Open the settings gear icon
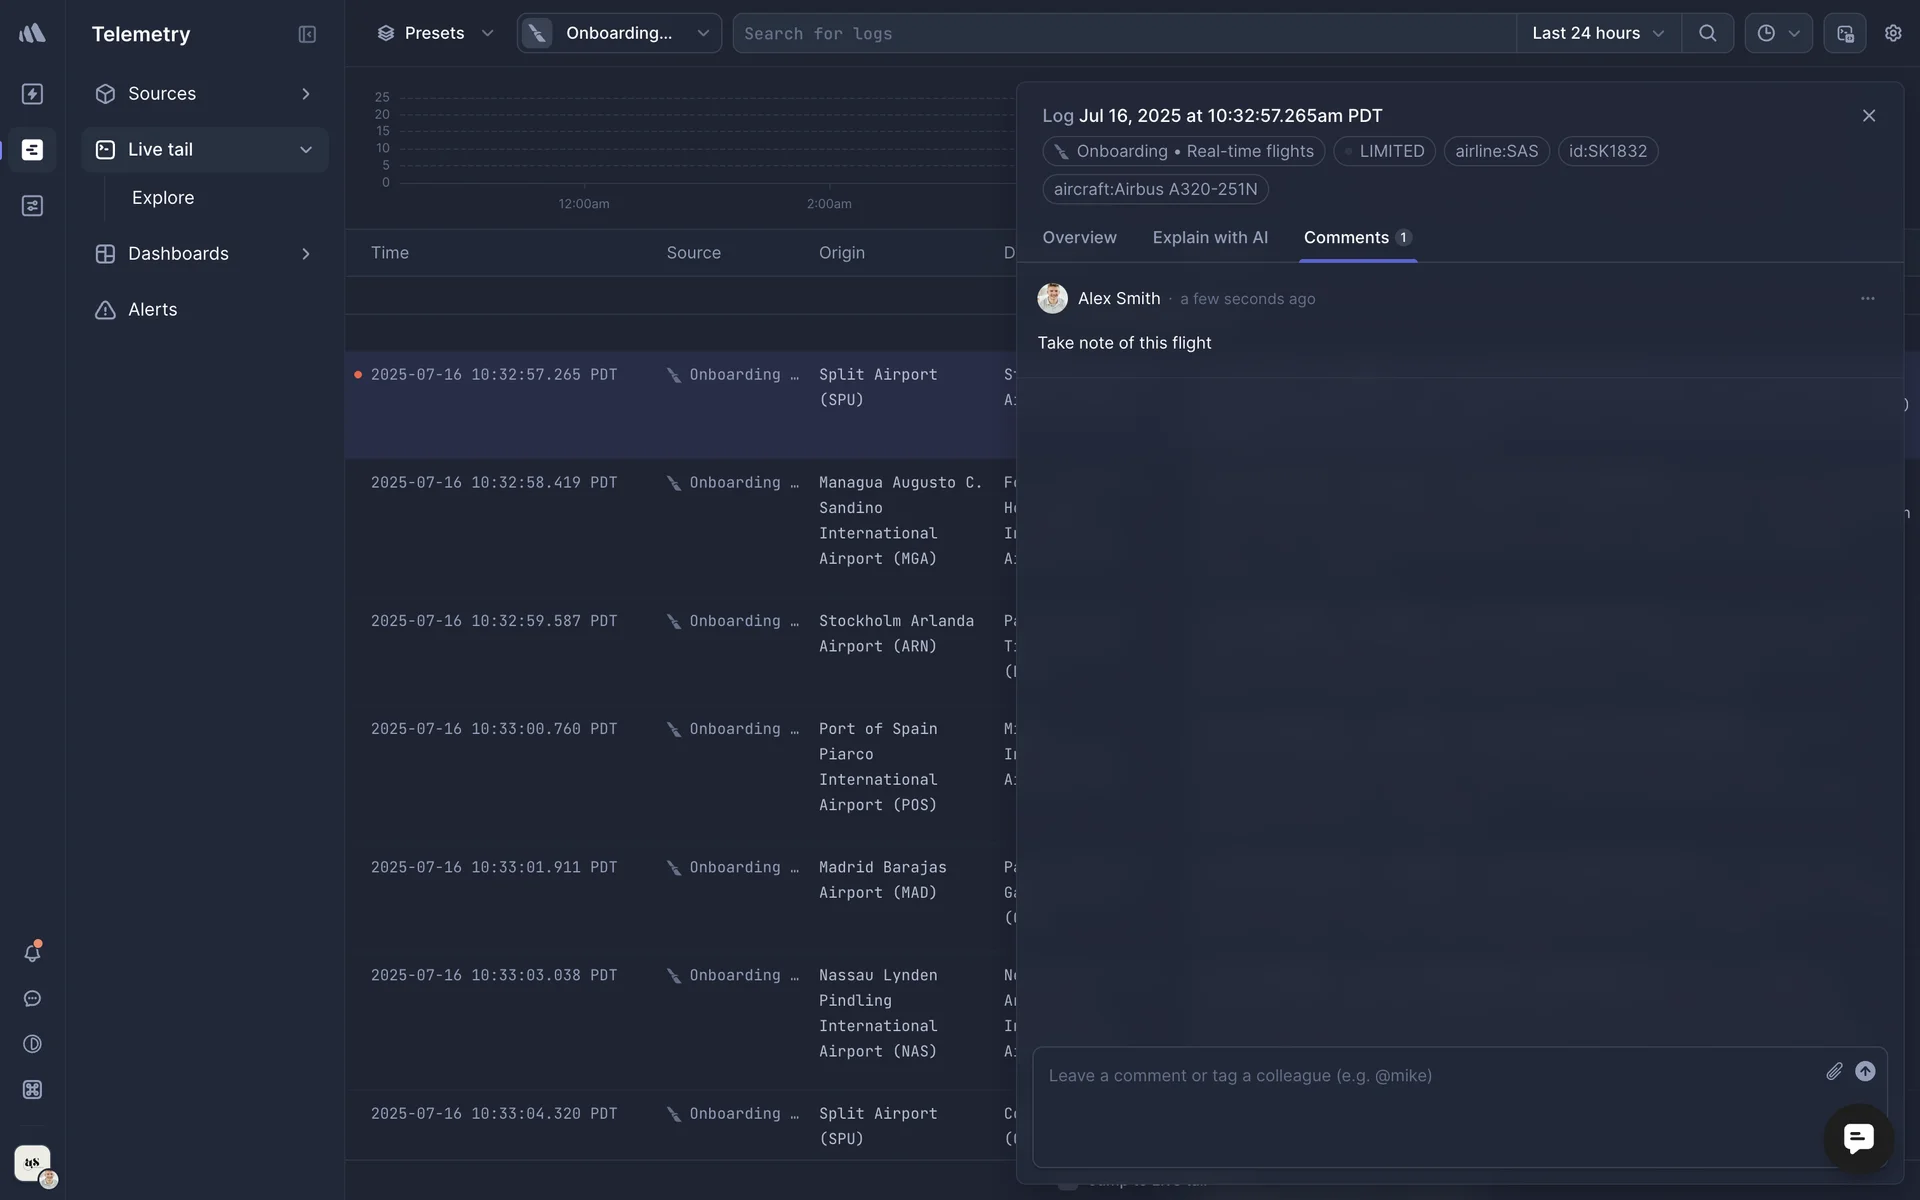 [1892, 33]
